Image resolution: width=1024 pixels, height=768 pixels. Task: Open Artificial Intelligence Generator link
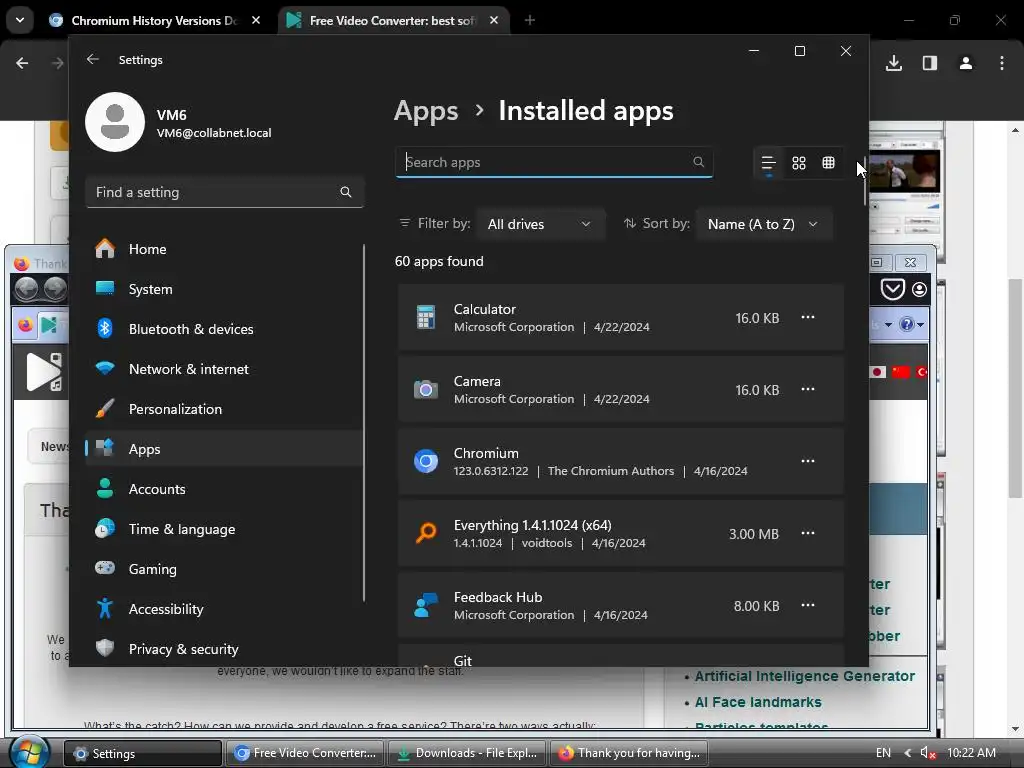tap(805, 676)
